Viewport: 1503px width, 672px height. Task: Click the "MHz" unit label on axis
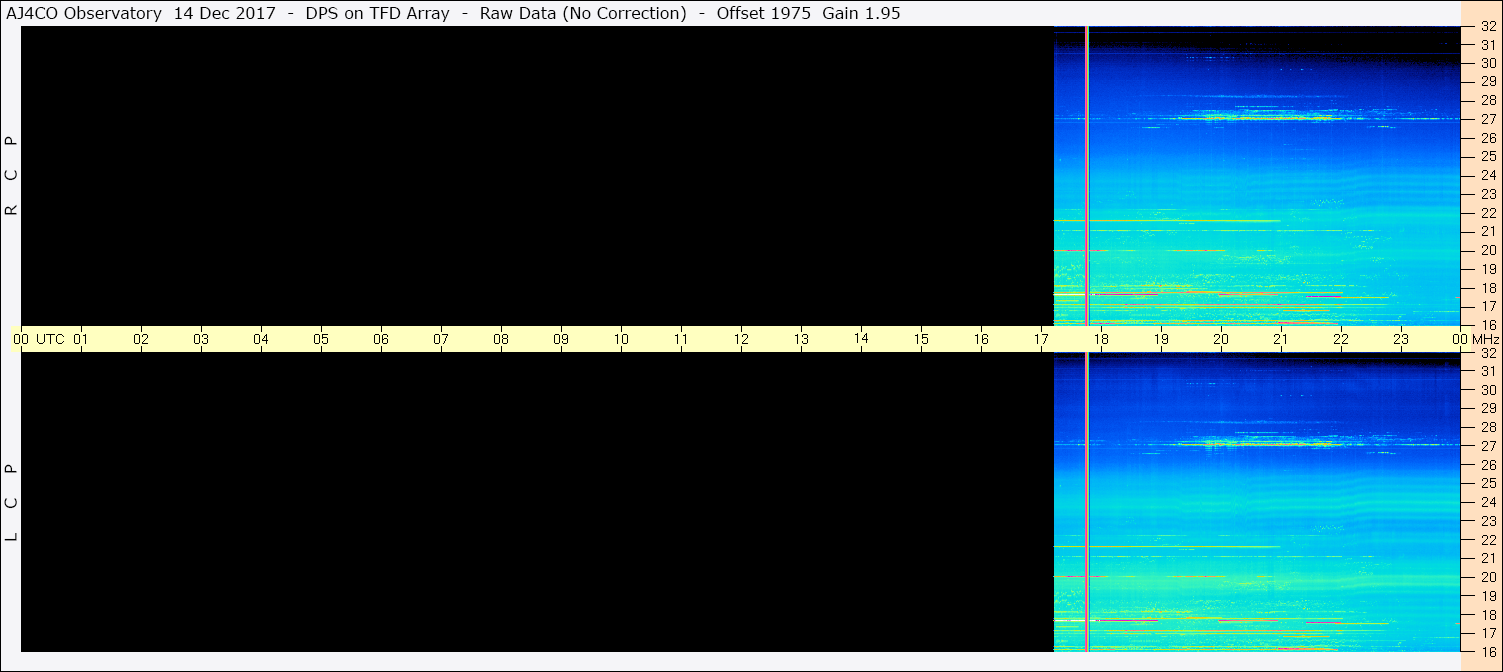pyautogui.click(x=1486, y=339)
